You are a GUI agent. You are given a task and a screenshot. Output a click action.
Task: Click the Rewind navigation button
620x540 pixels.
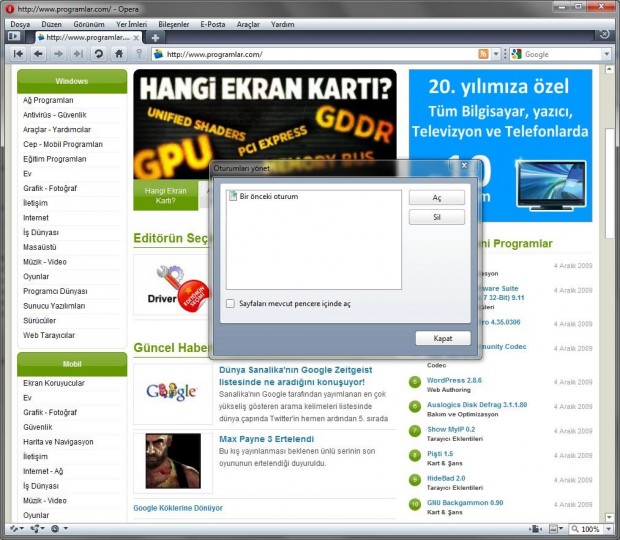(18, 54)
